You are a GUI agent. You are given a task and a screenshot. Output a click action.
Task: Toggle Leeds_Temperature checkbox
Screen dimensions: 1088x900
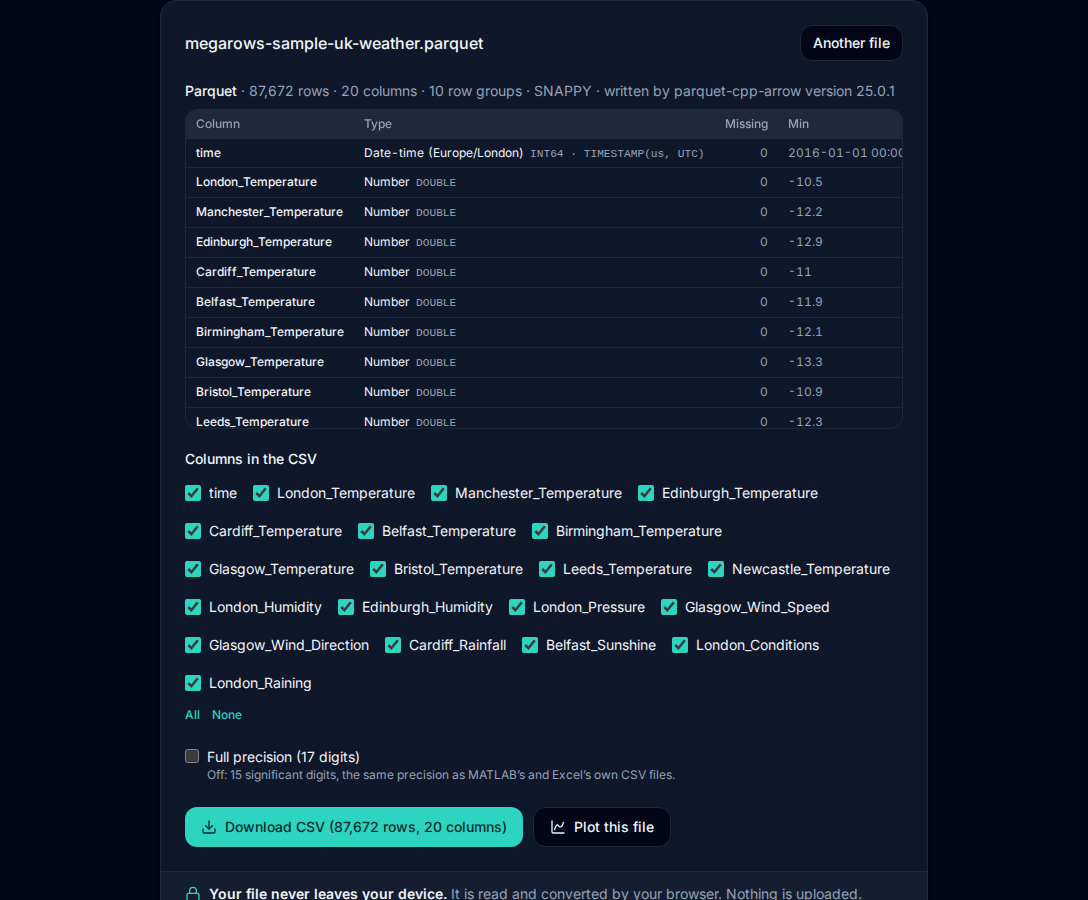[x=547, y=570]
